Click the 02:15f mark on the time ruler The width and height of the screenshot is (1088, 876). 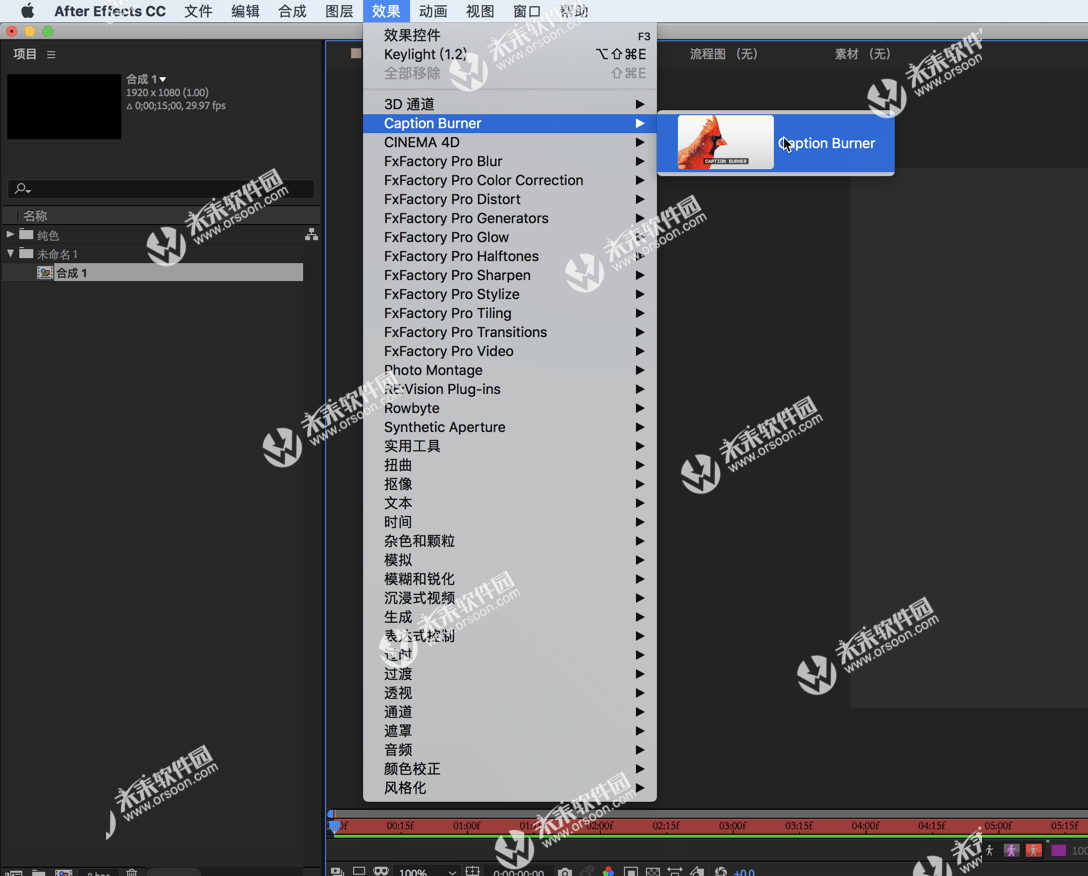[x=665, y=825]
